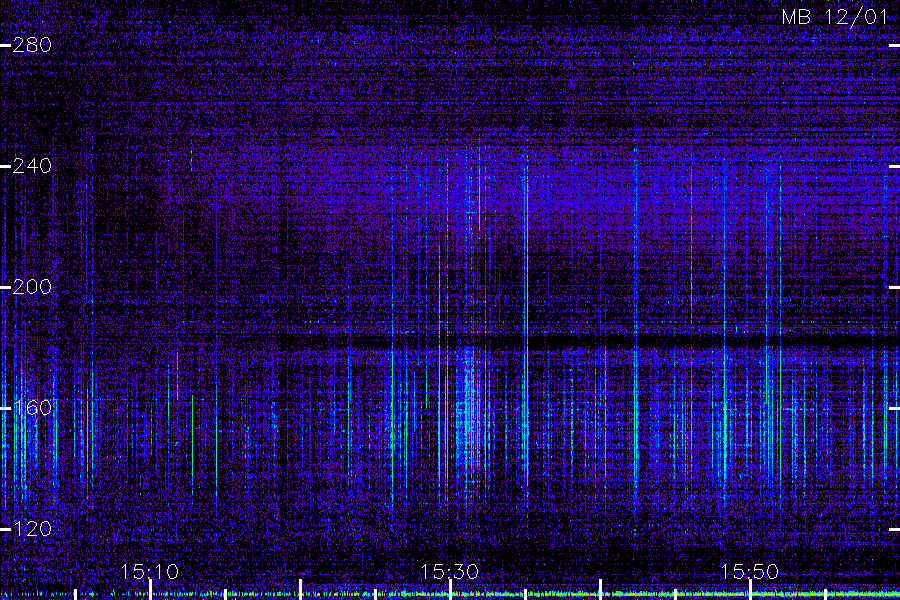
Task: Click the 160 frequency axis label
Action: [32, 408]
